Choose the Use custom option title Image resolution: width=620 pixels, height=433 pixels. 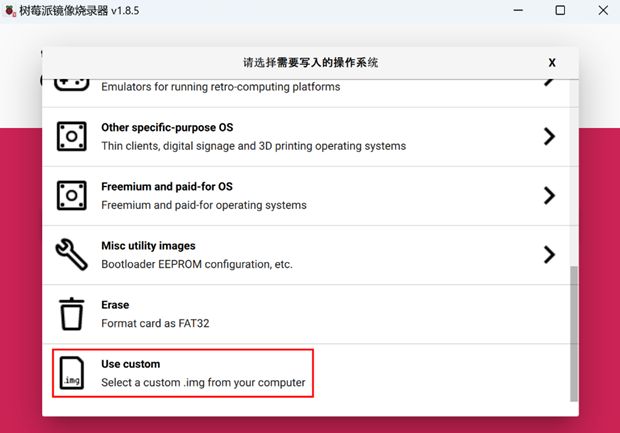[x=131, y=364]
